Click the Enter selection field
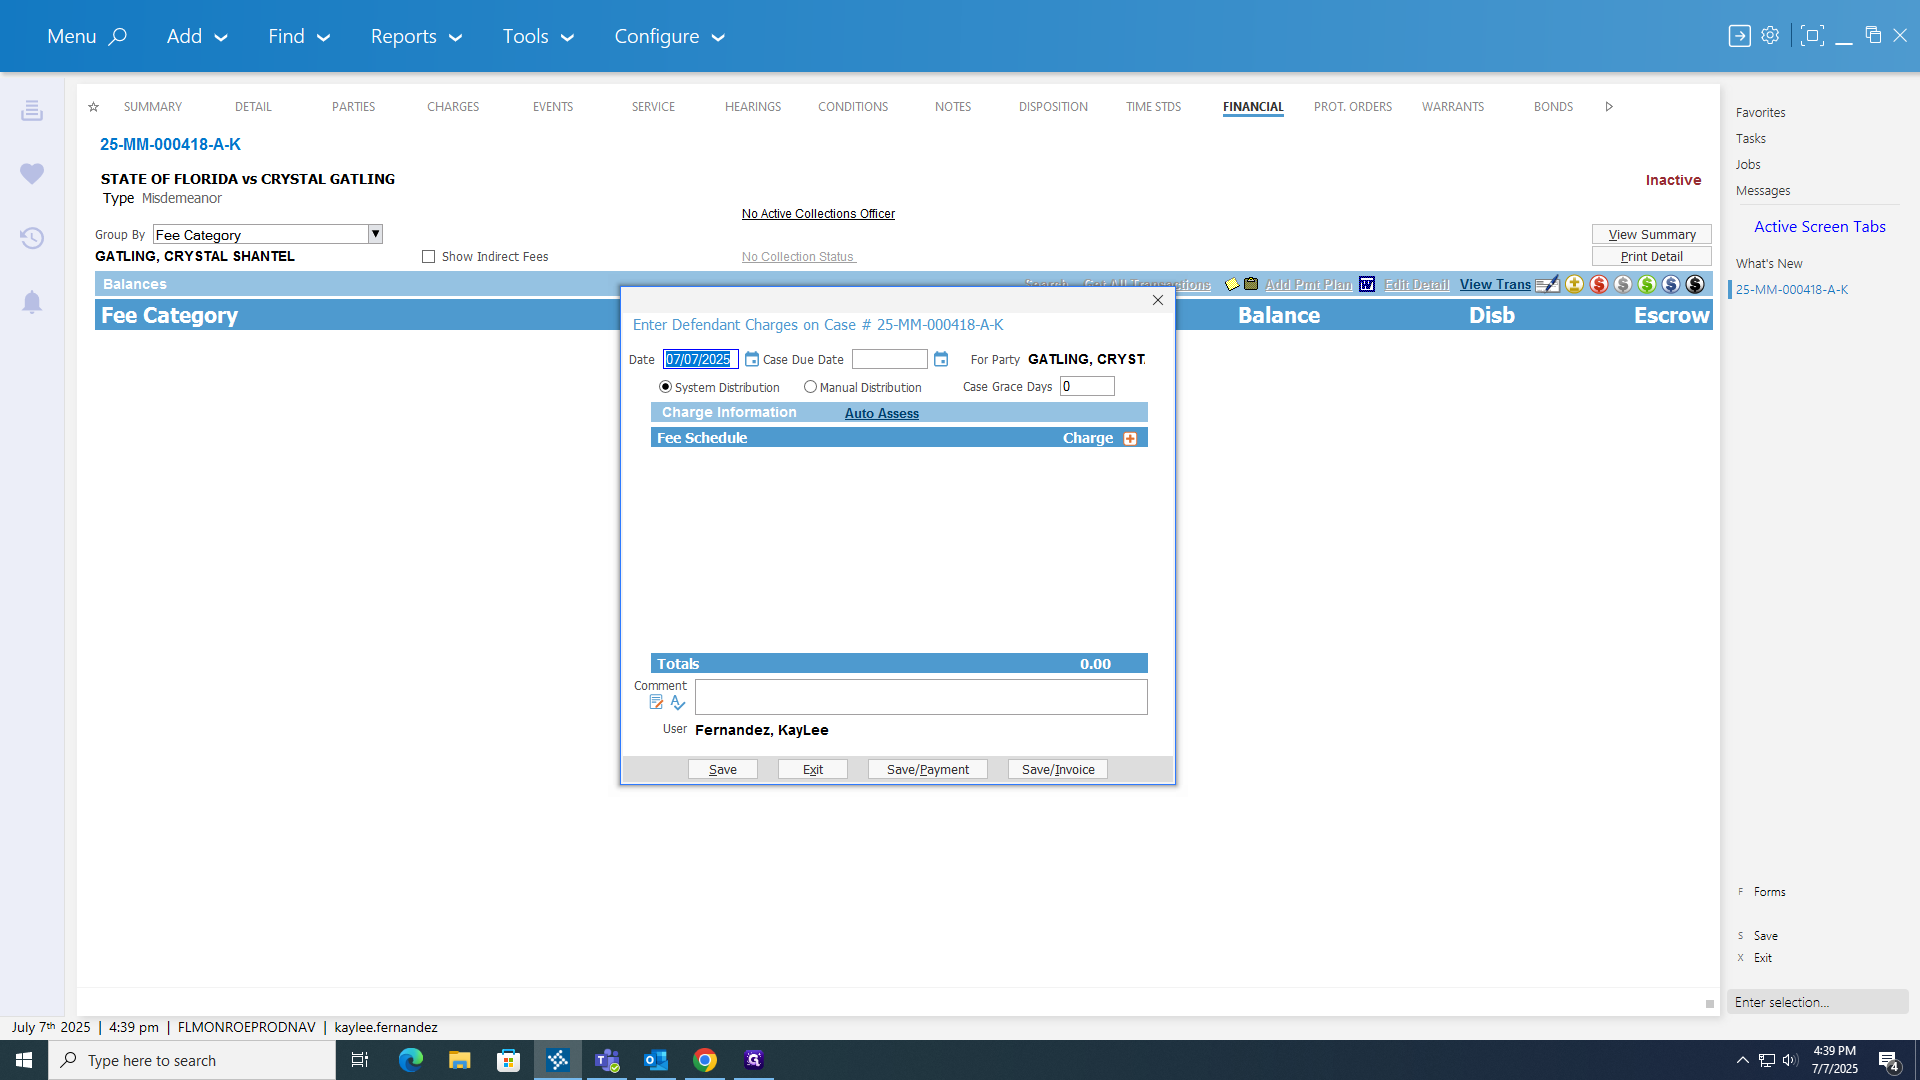 click(x=1817, y=1002)
